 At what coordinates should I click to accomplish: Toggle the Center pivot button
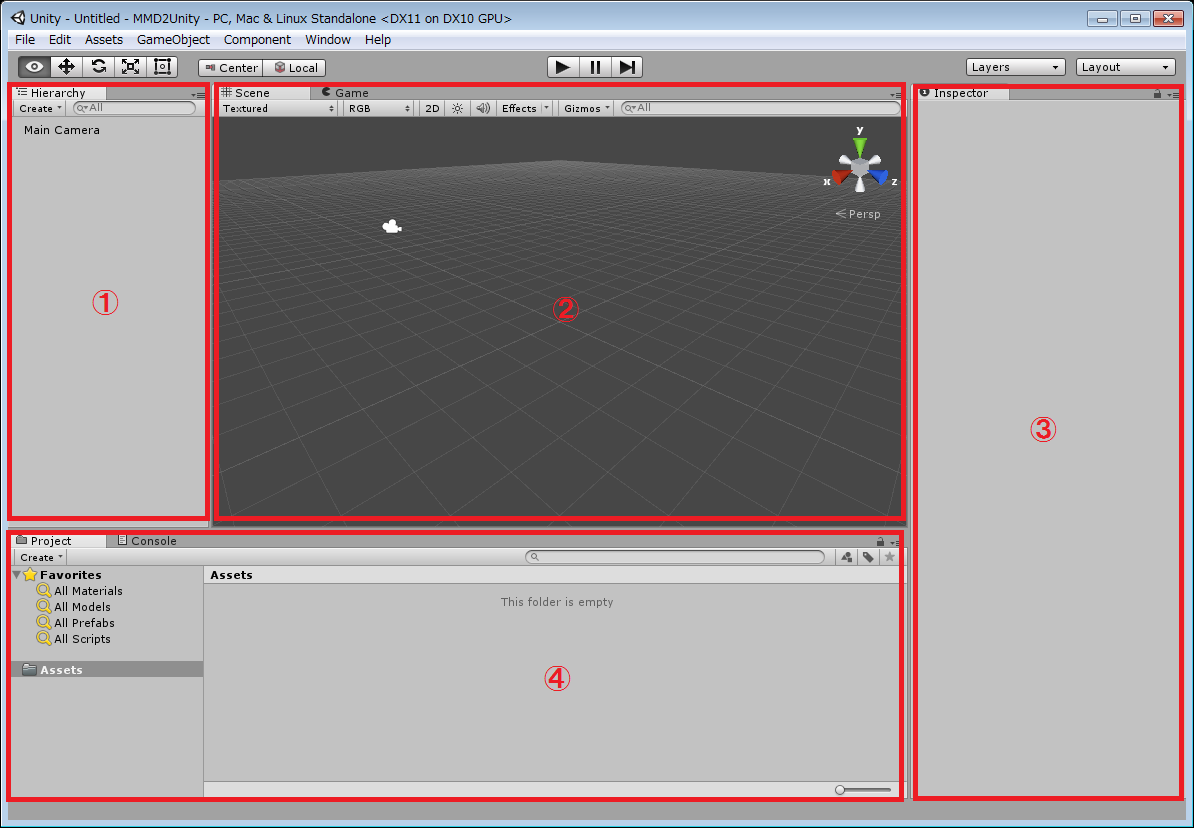click(x=231, y=68)
